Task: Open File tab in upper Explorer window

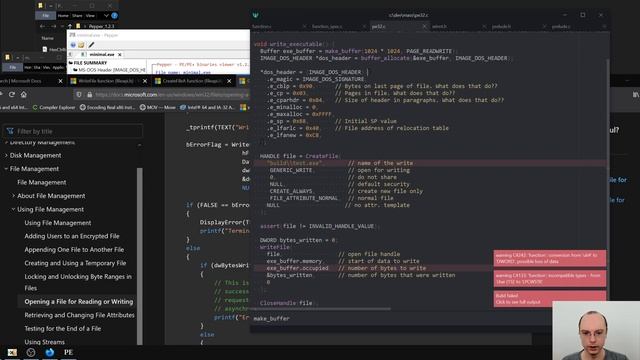Action: coord(45,16)
